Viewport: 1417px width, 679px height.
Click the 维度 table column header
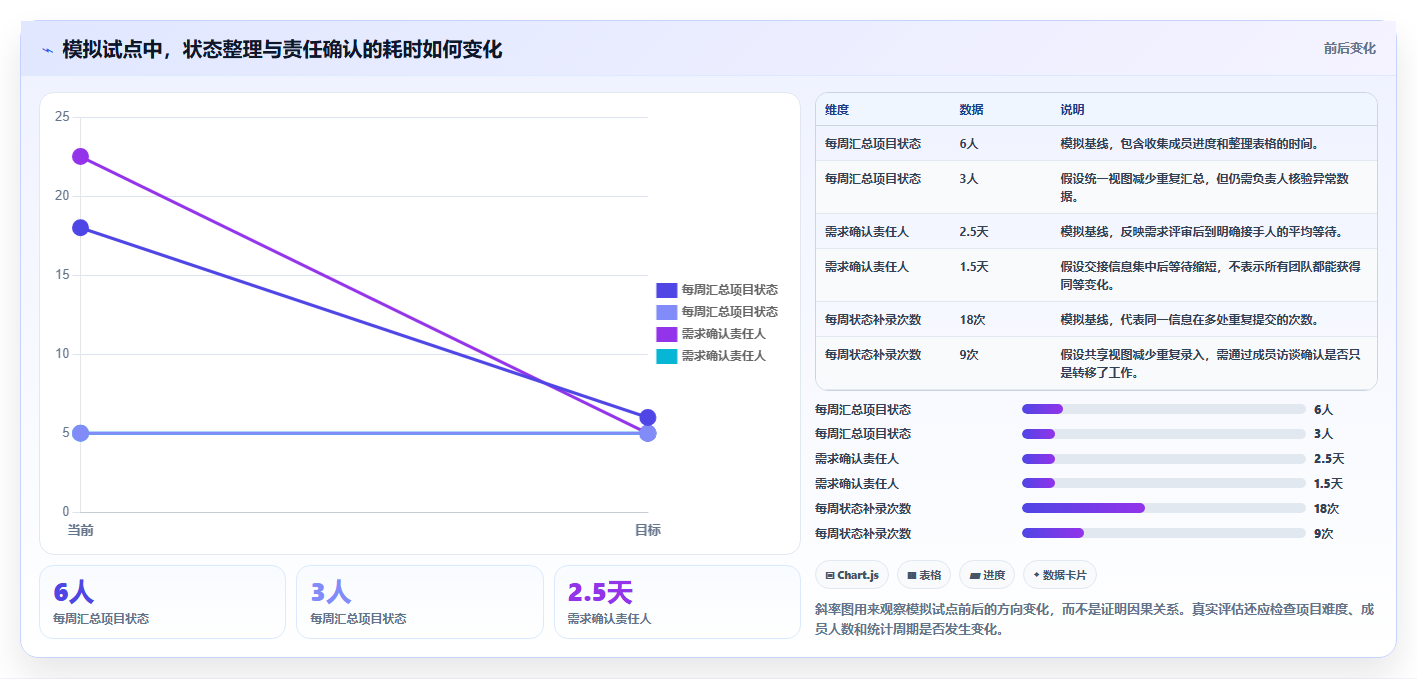coord(837,109)
